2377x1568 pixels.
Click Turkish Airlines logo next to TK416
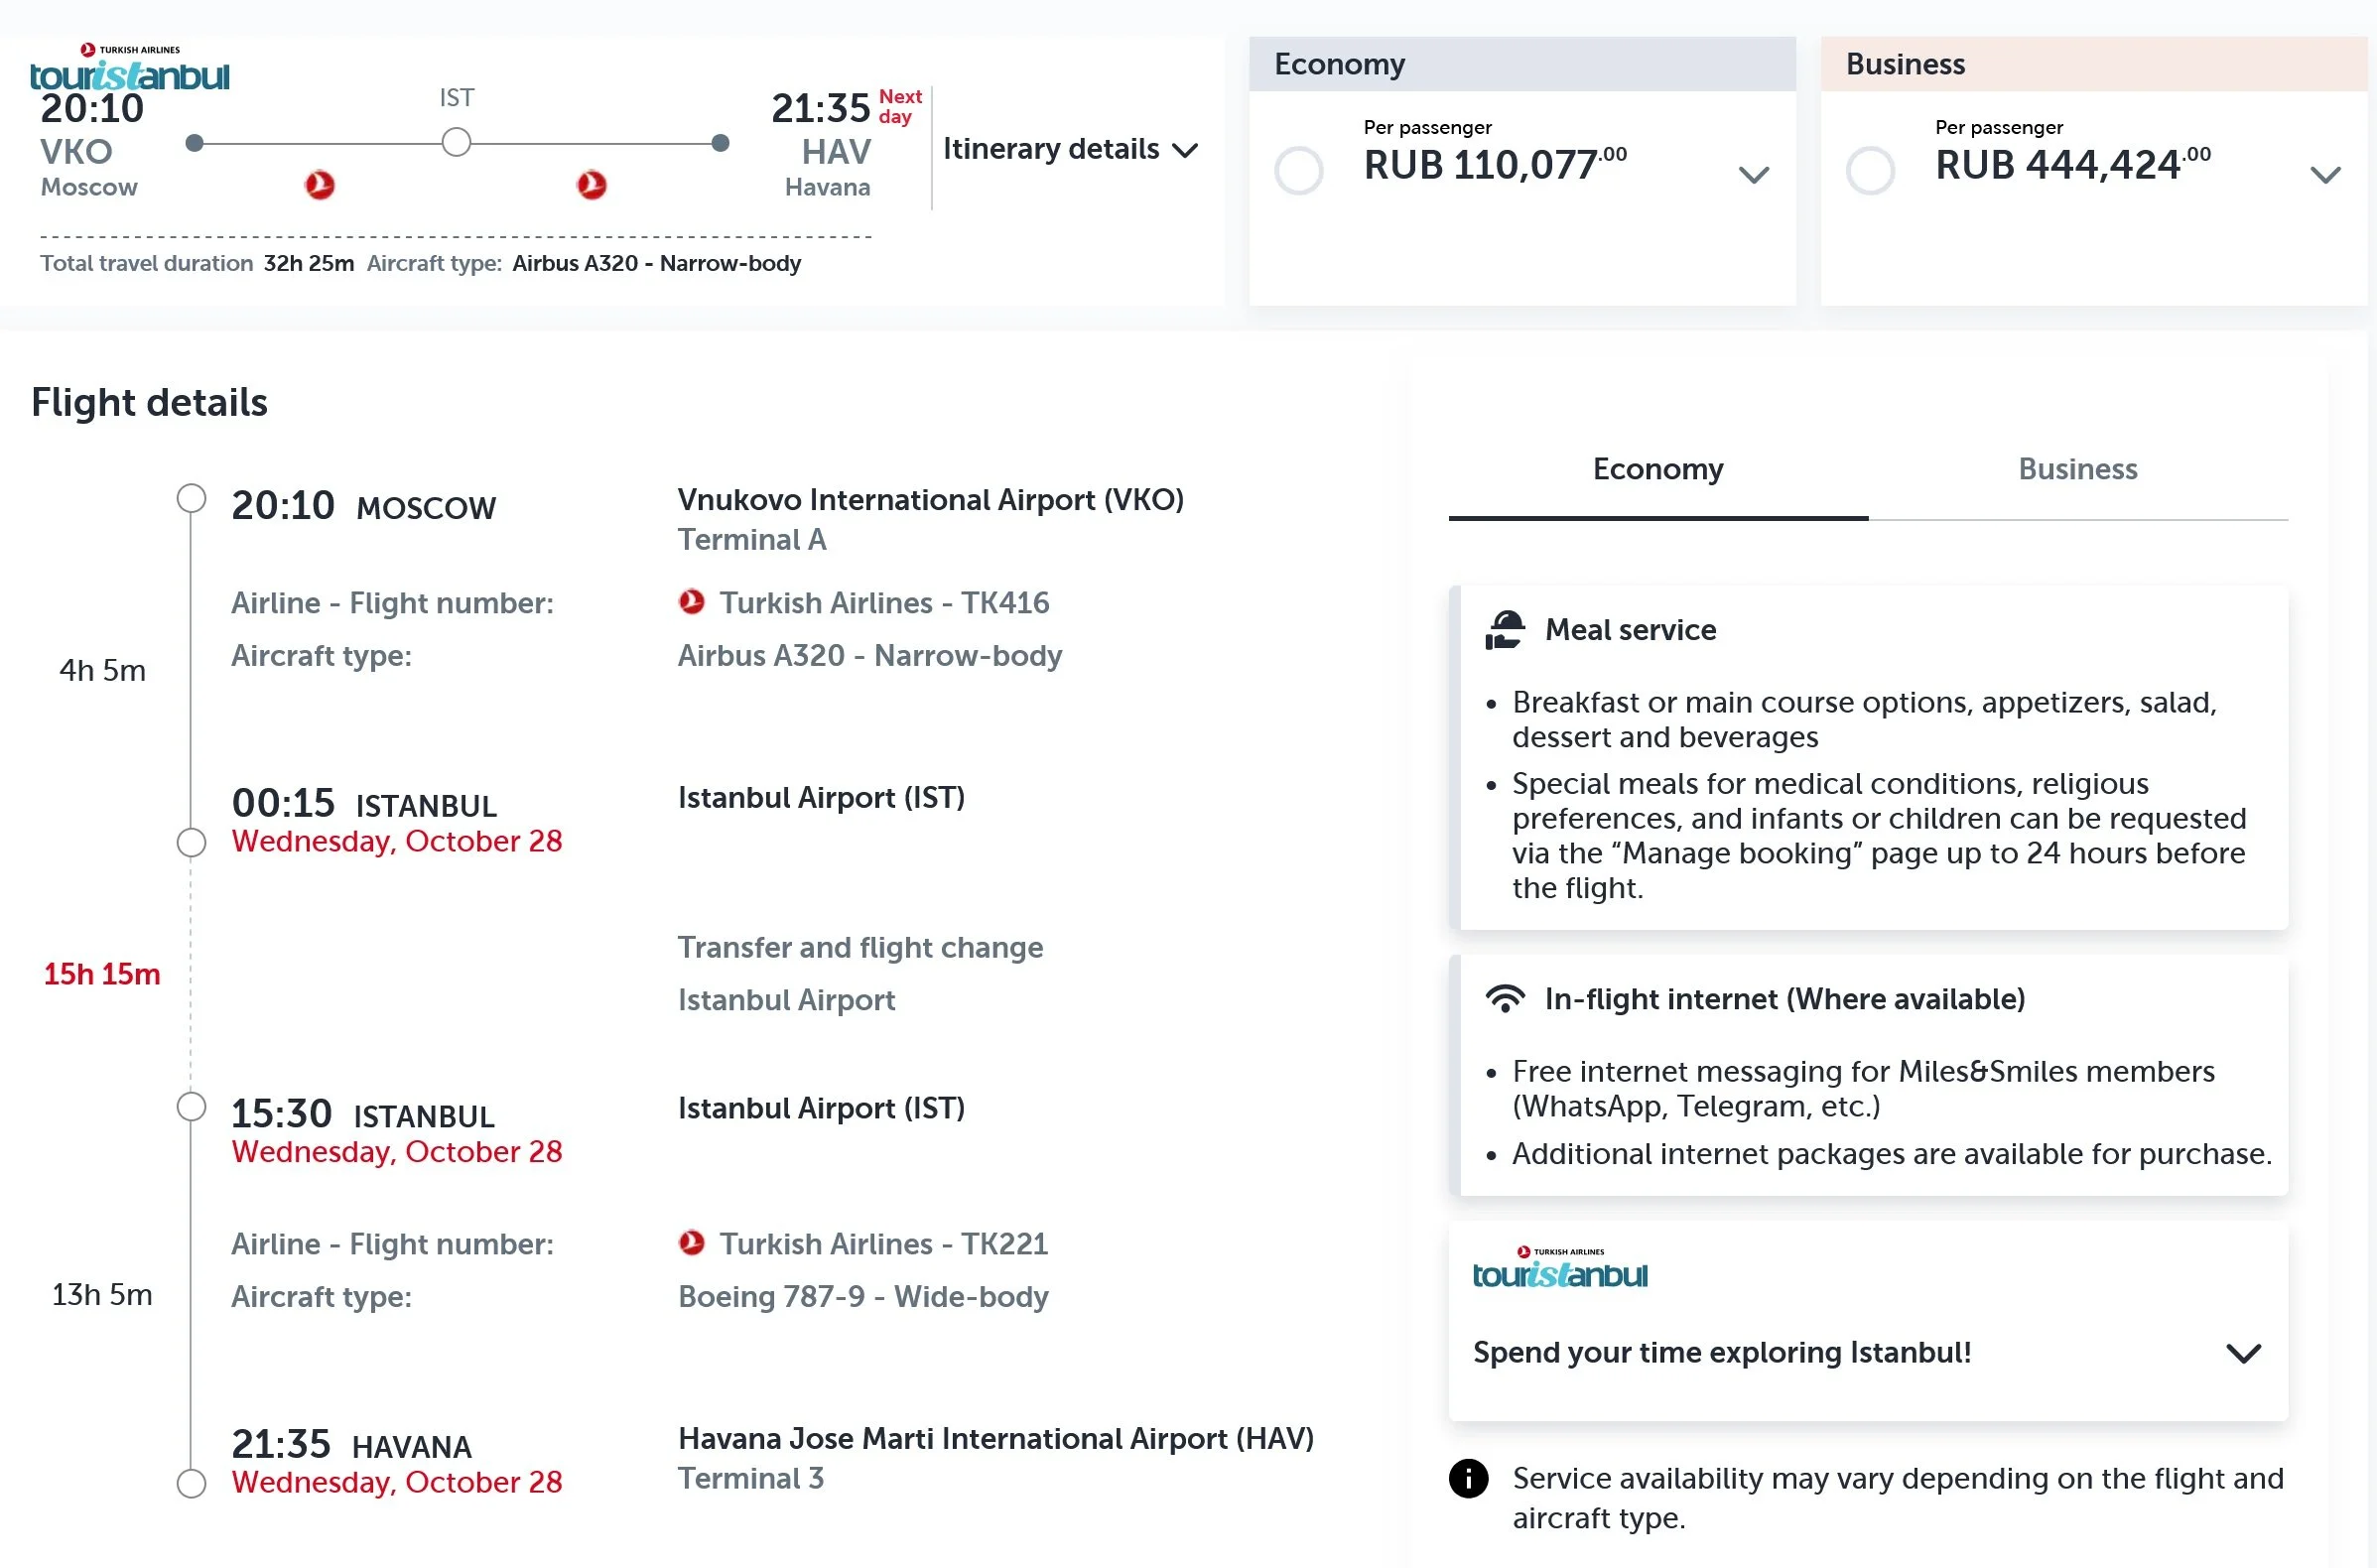692,602
